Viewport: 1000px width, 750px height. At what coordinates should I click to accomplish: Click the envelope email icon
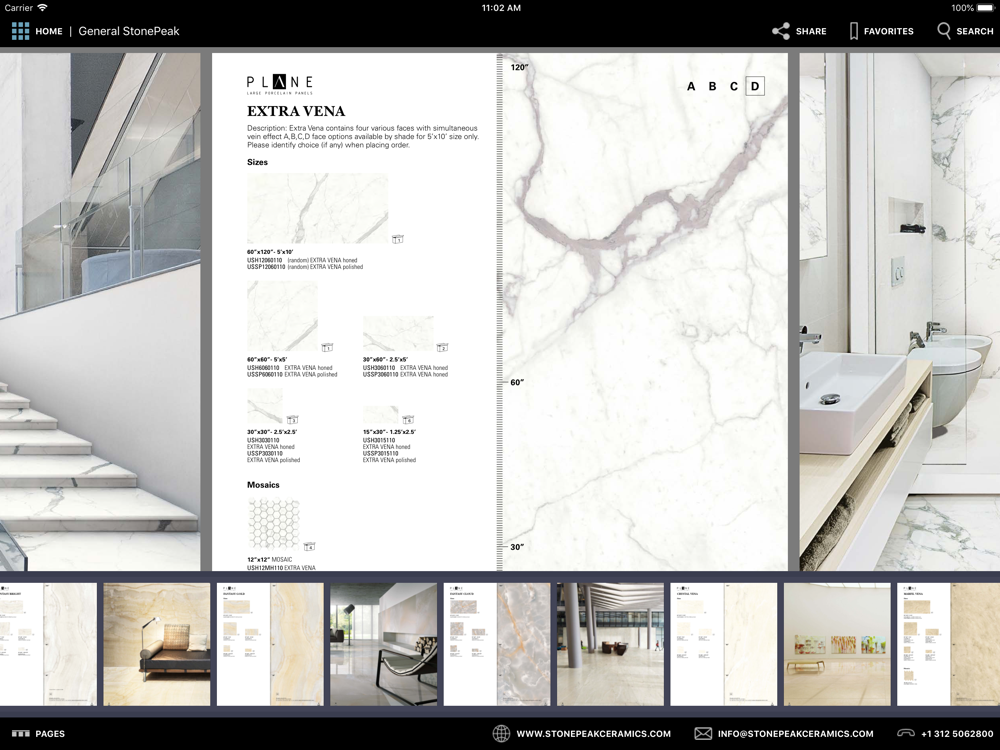[x=703, y=733]
